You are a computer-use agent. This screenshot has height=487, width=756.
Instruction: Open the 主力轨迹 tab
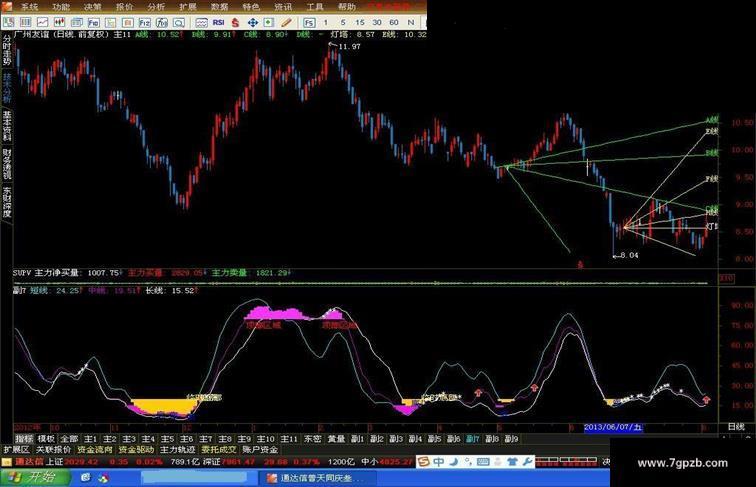177,449
